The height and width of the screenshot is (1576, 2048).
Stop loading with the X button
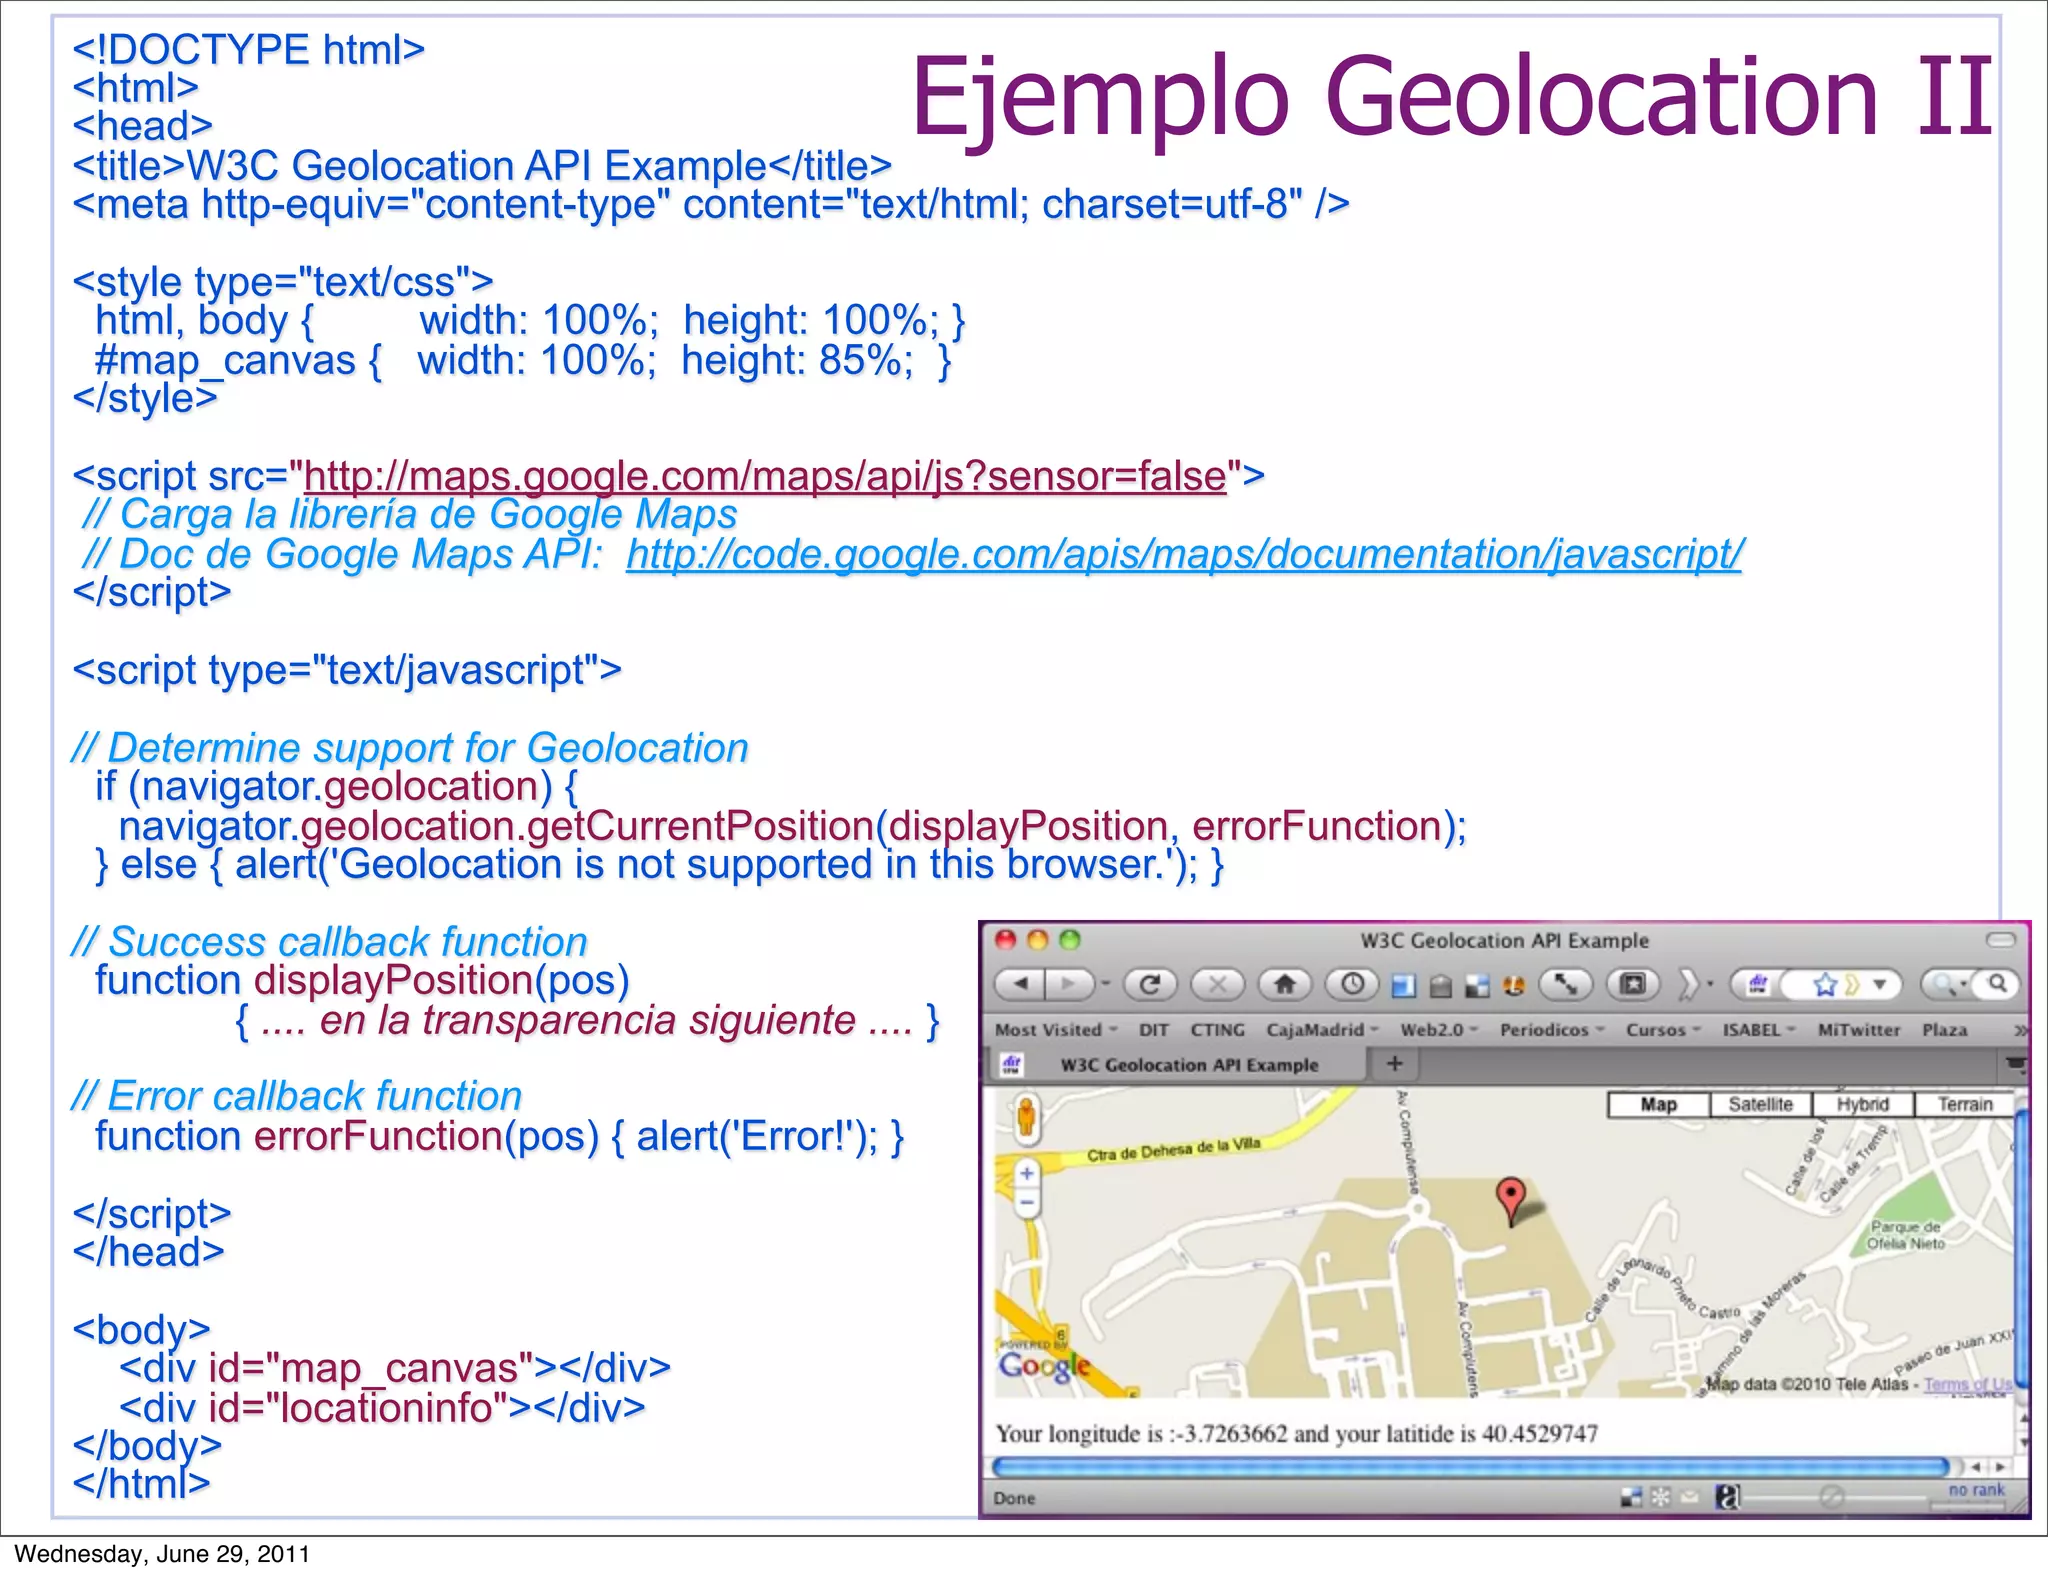coord(1217,985)
